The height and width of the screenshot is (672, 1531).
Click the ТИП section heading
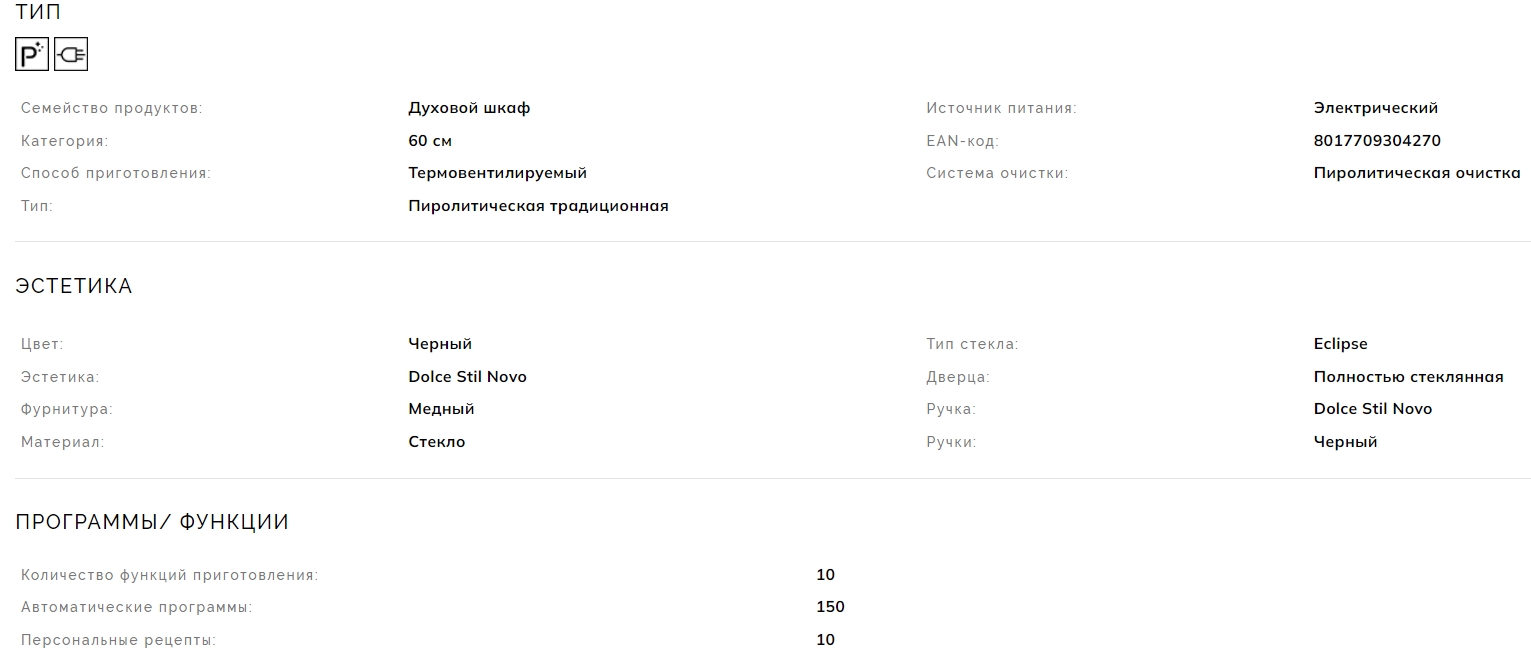click(x=38, y=12)
